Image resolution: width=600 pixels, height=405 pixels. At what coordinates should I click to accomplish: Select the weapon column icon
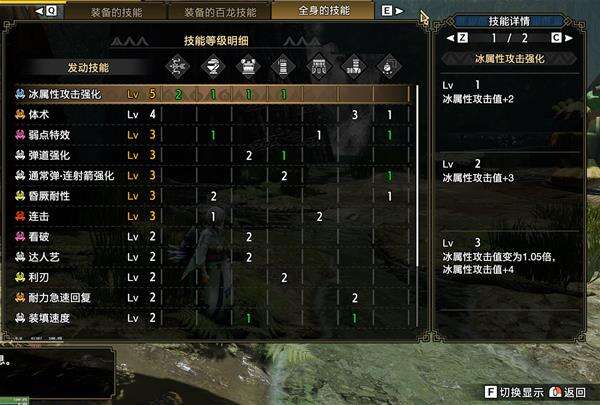[x=178, y=67]
